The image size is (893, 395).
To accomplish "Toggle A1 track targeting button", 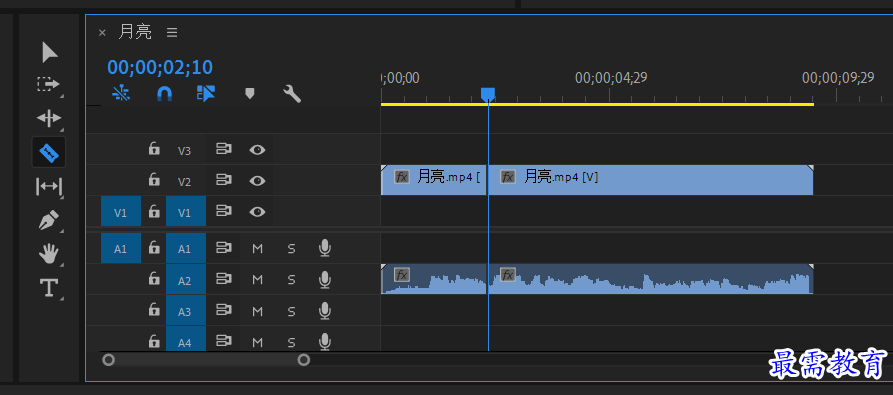I will point(186,248).
